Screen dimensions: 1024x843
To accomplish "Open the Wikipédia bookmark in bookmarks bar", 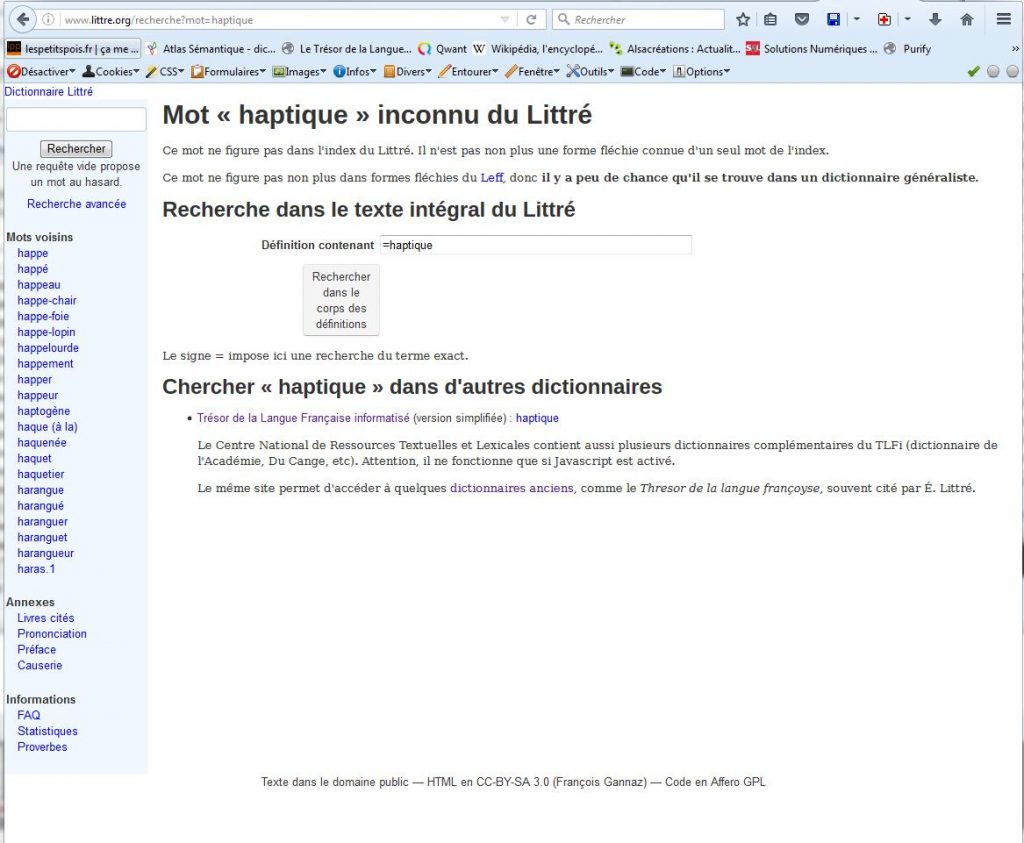I will click(x=538, y=48).
